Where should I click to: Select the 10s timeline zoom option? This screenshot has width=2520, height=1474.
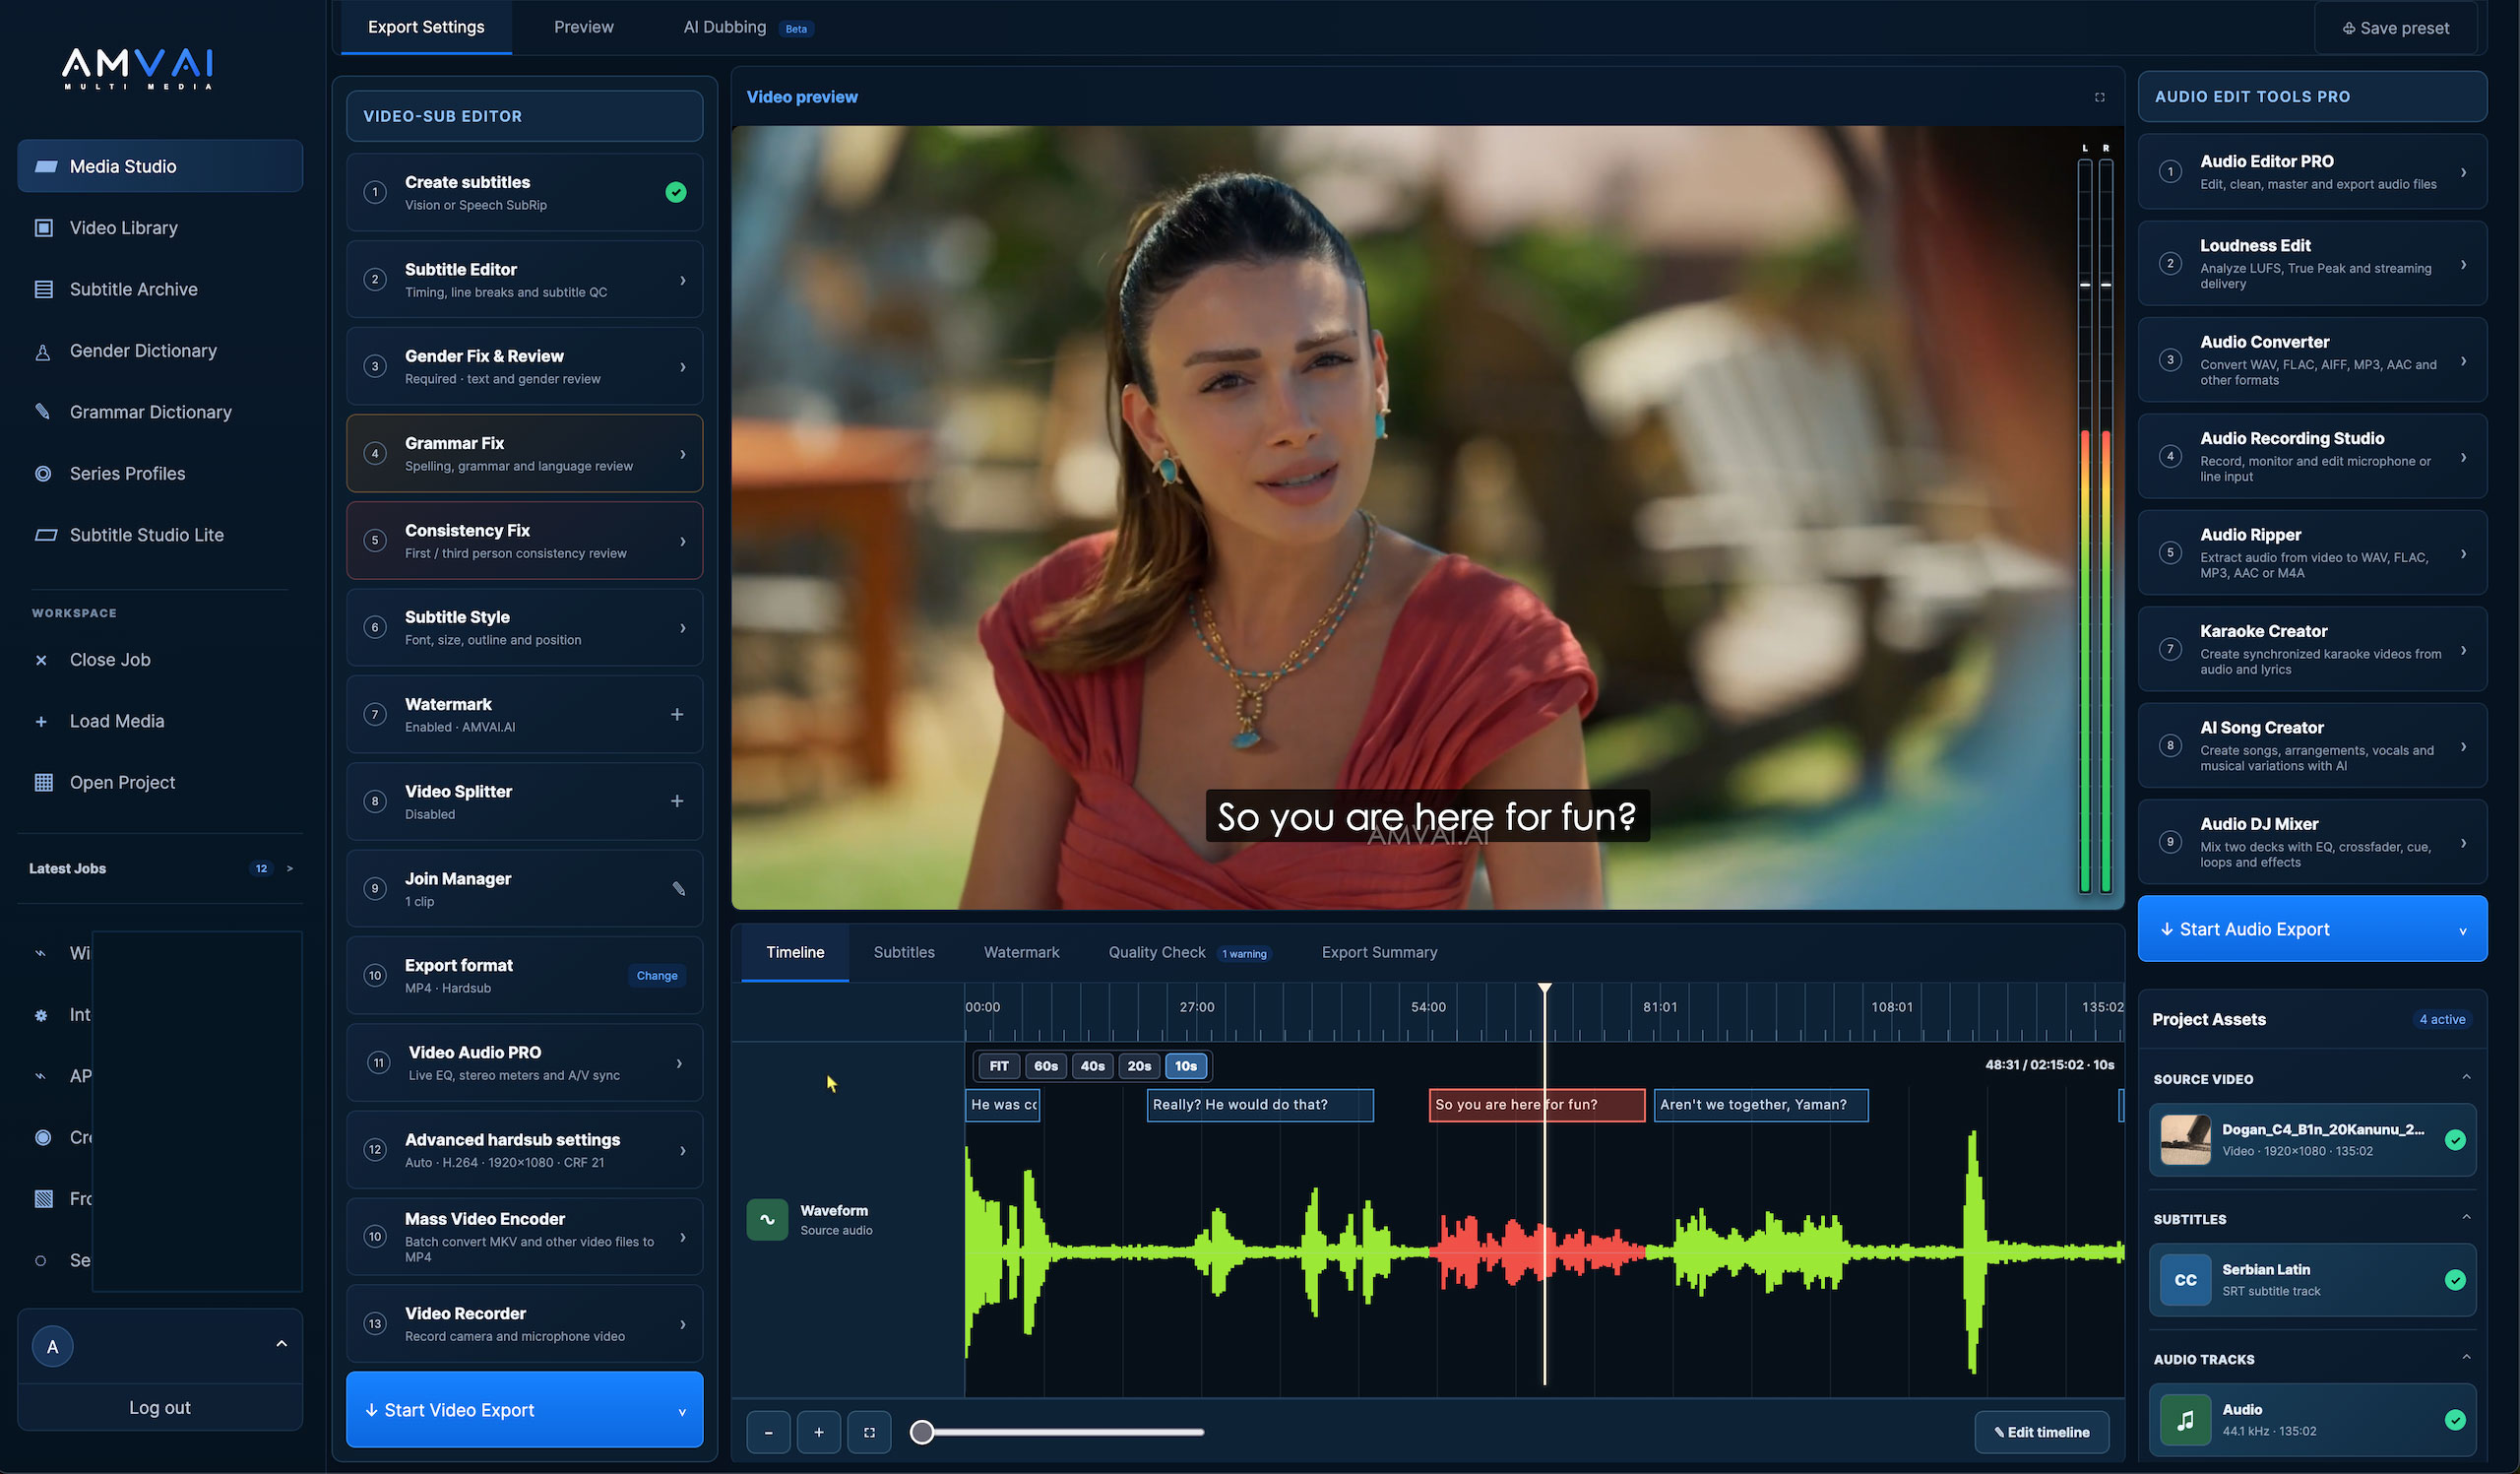point(1186,1066)
